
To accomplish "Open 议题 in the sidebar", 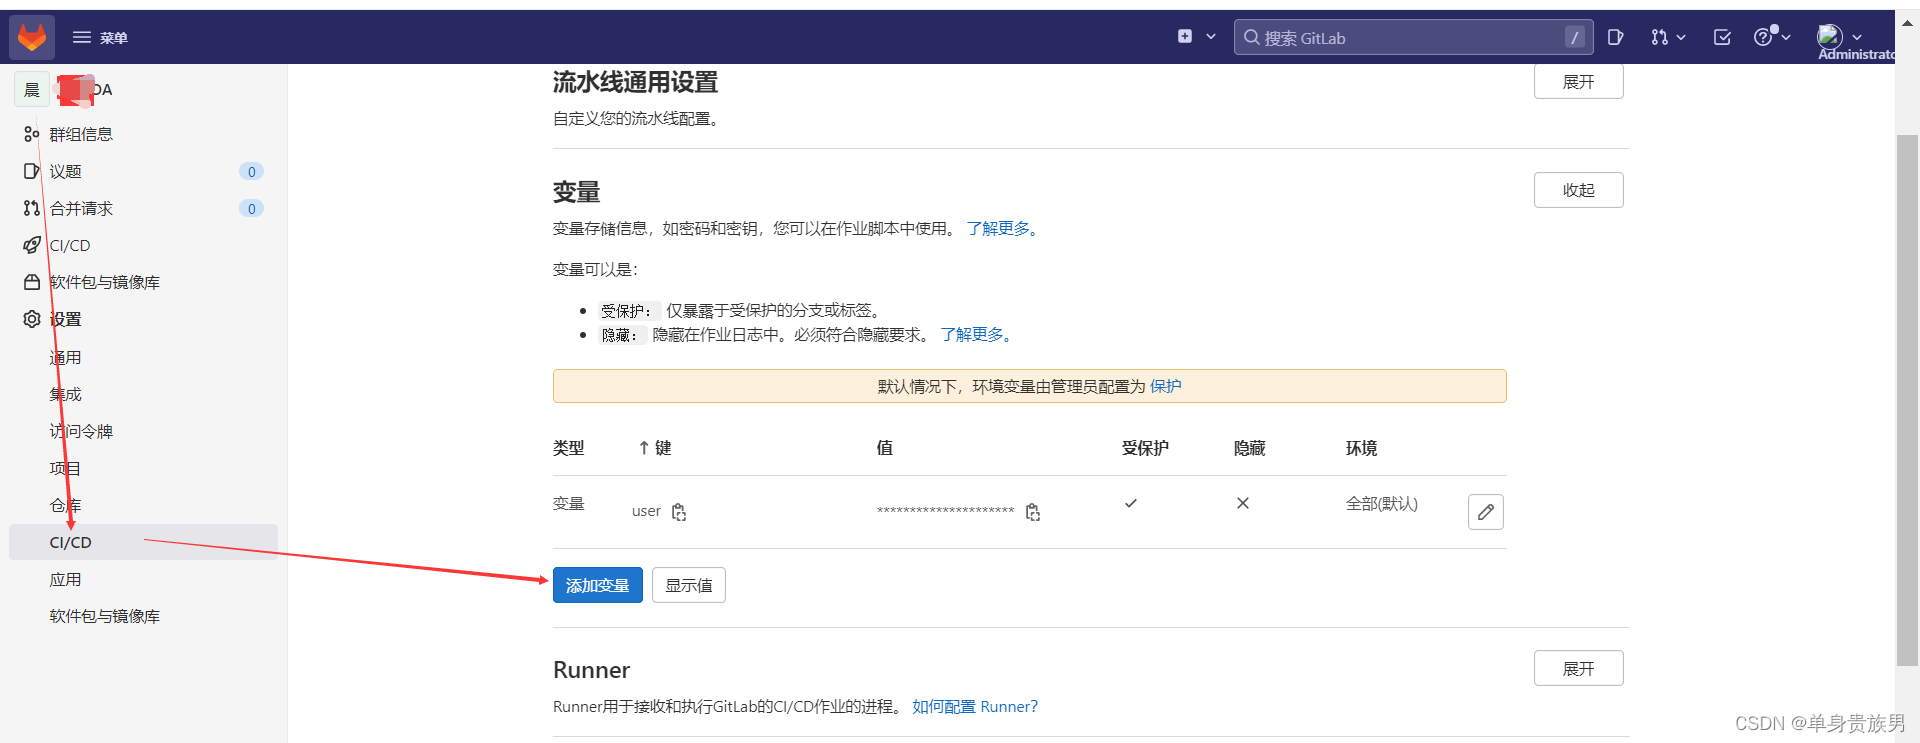I will point(66,171).
